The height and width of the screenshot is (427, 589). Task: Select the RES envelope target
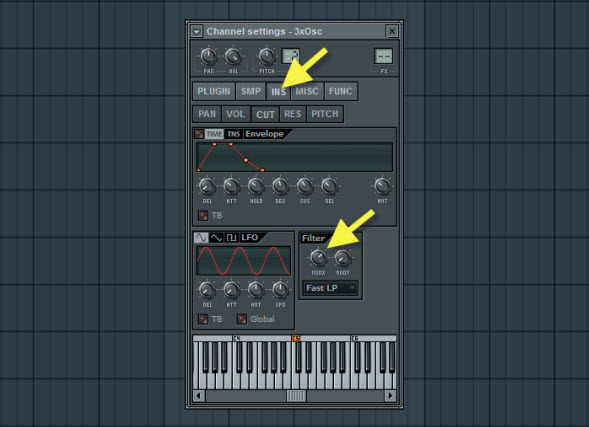point(293,114)
